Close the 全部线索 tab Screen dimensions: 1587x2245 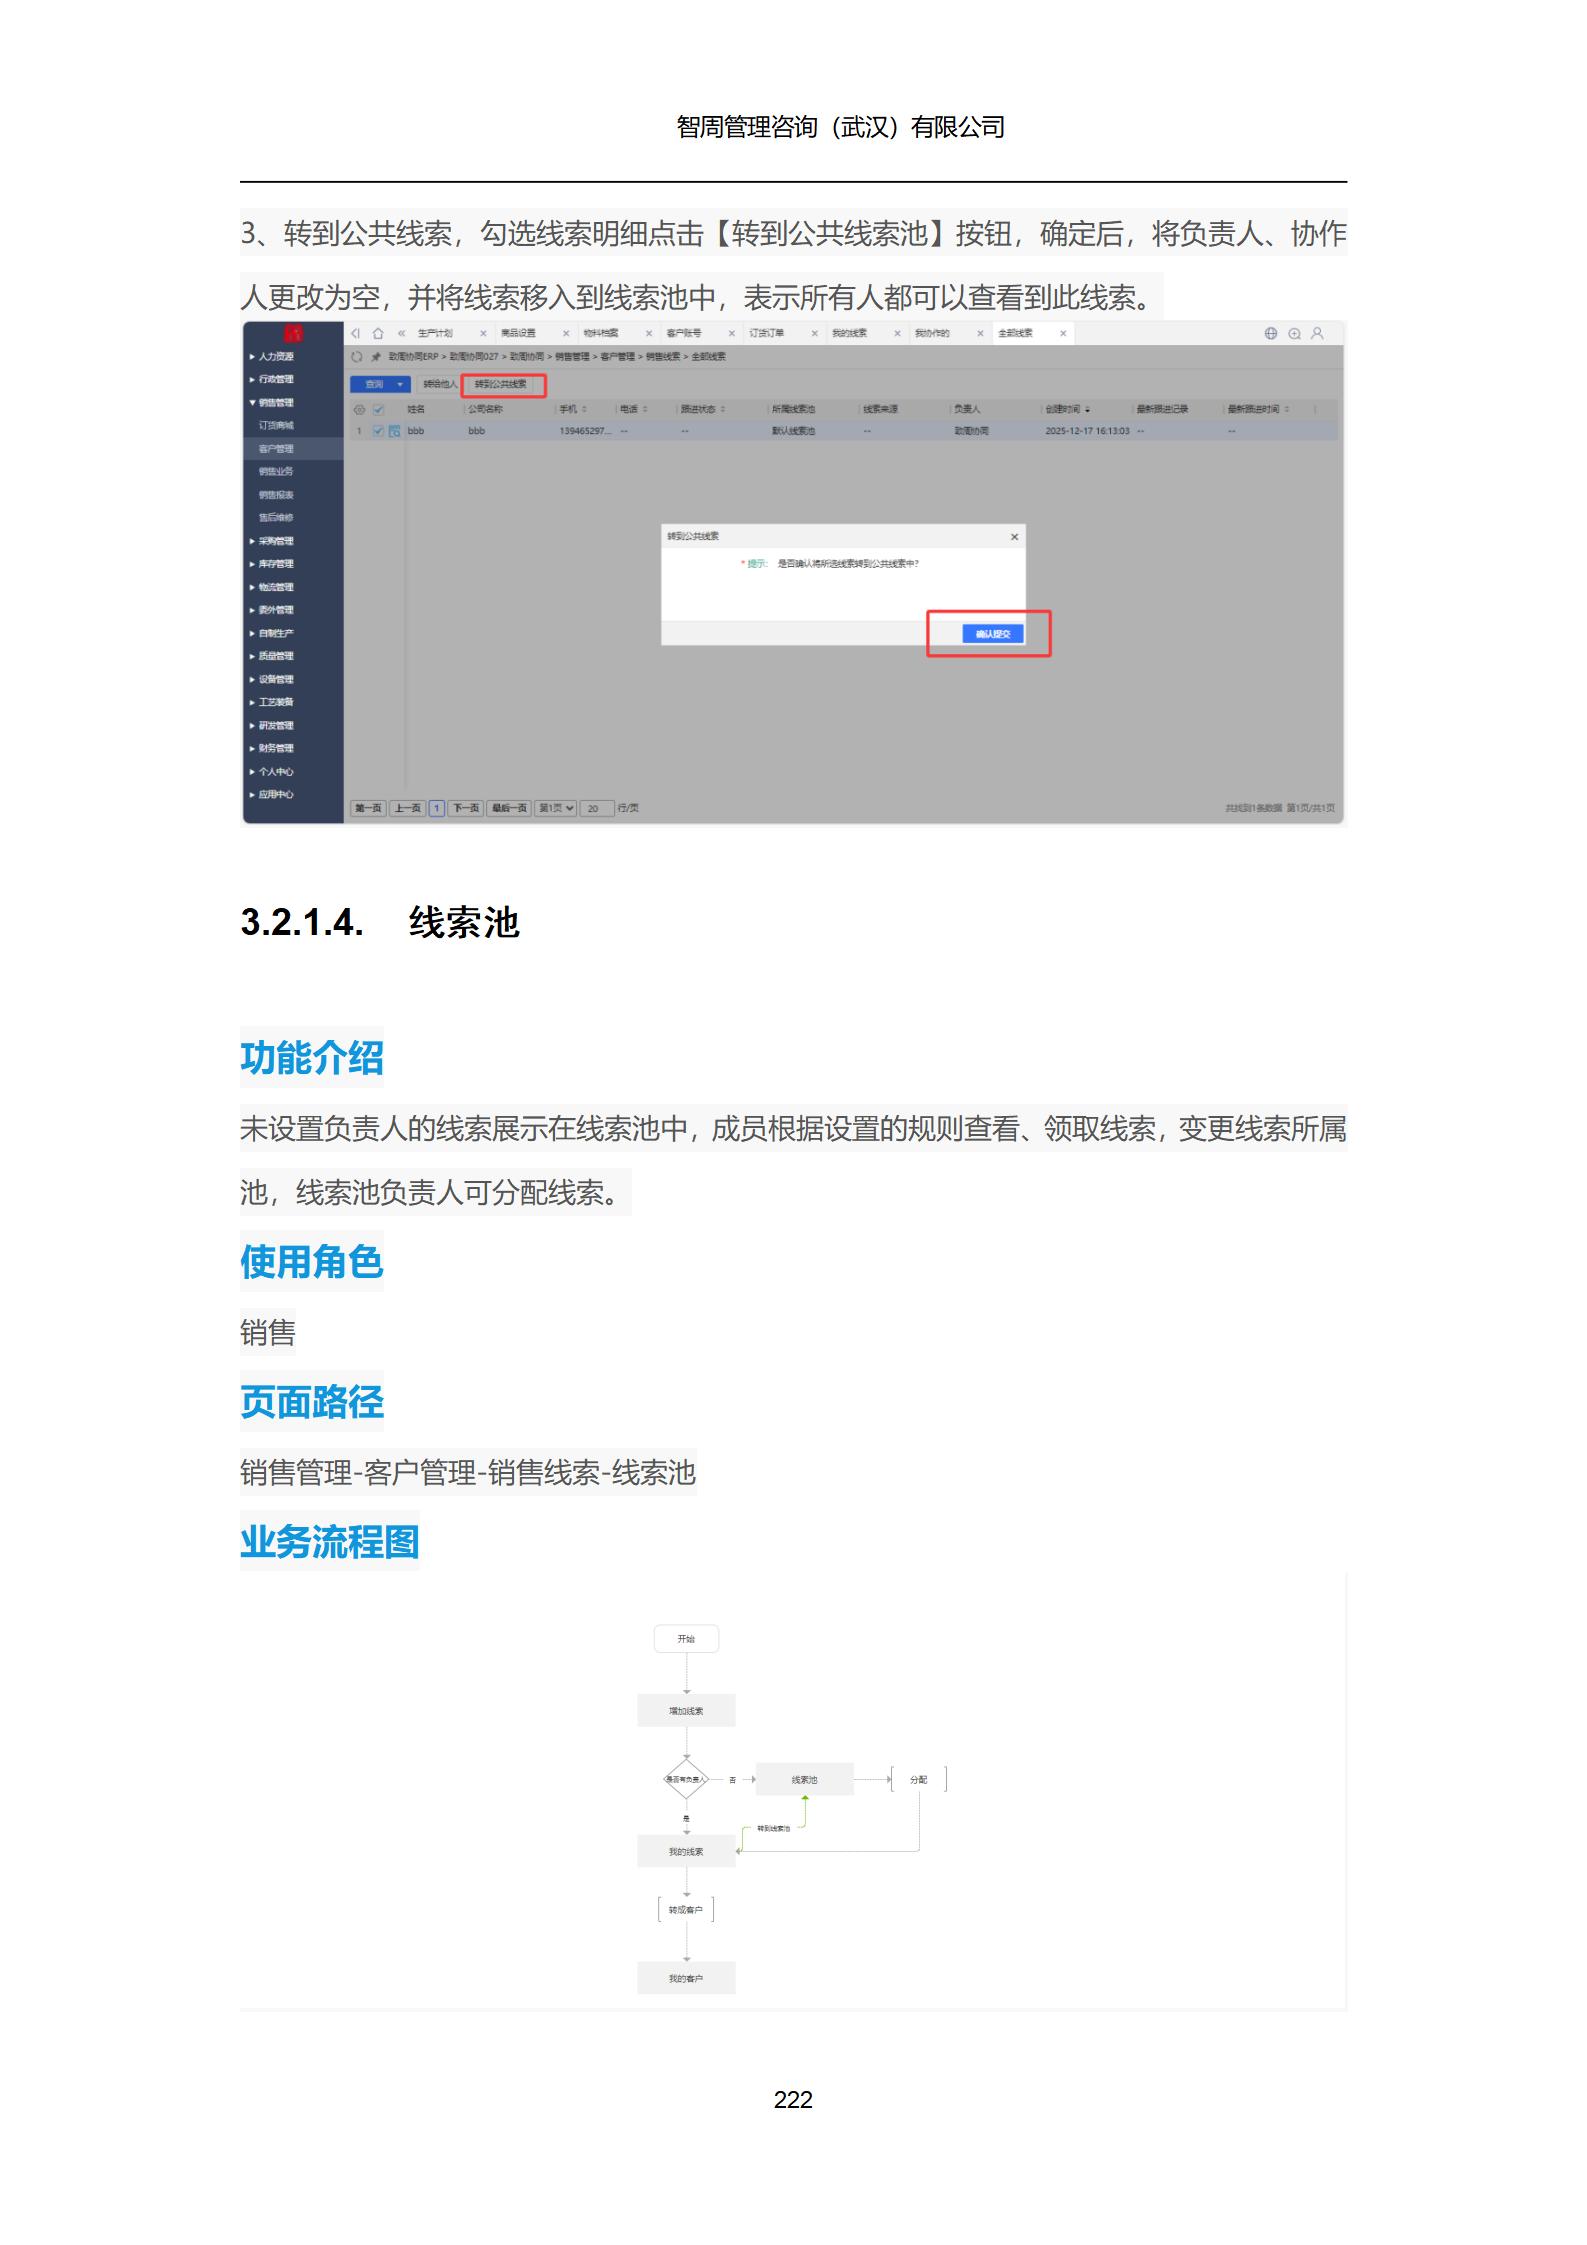(1063, 333)
